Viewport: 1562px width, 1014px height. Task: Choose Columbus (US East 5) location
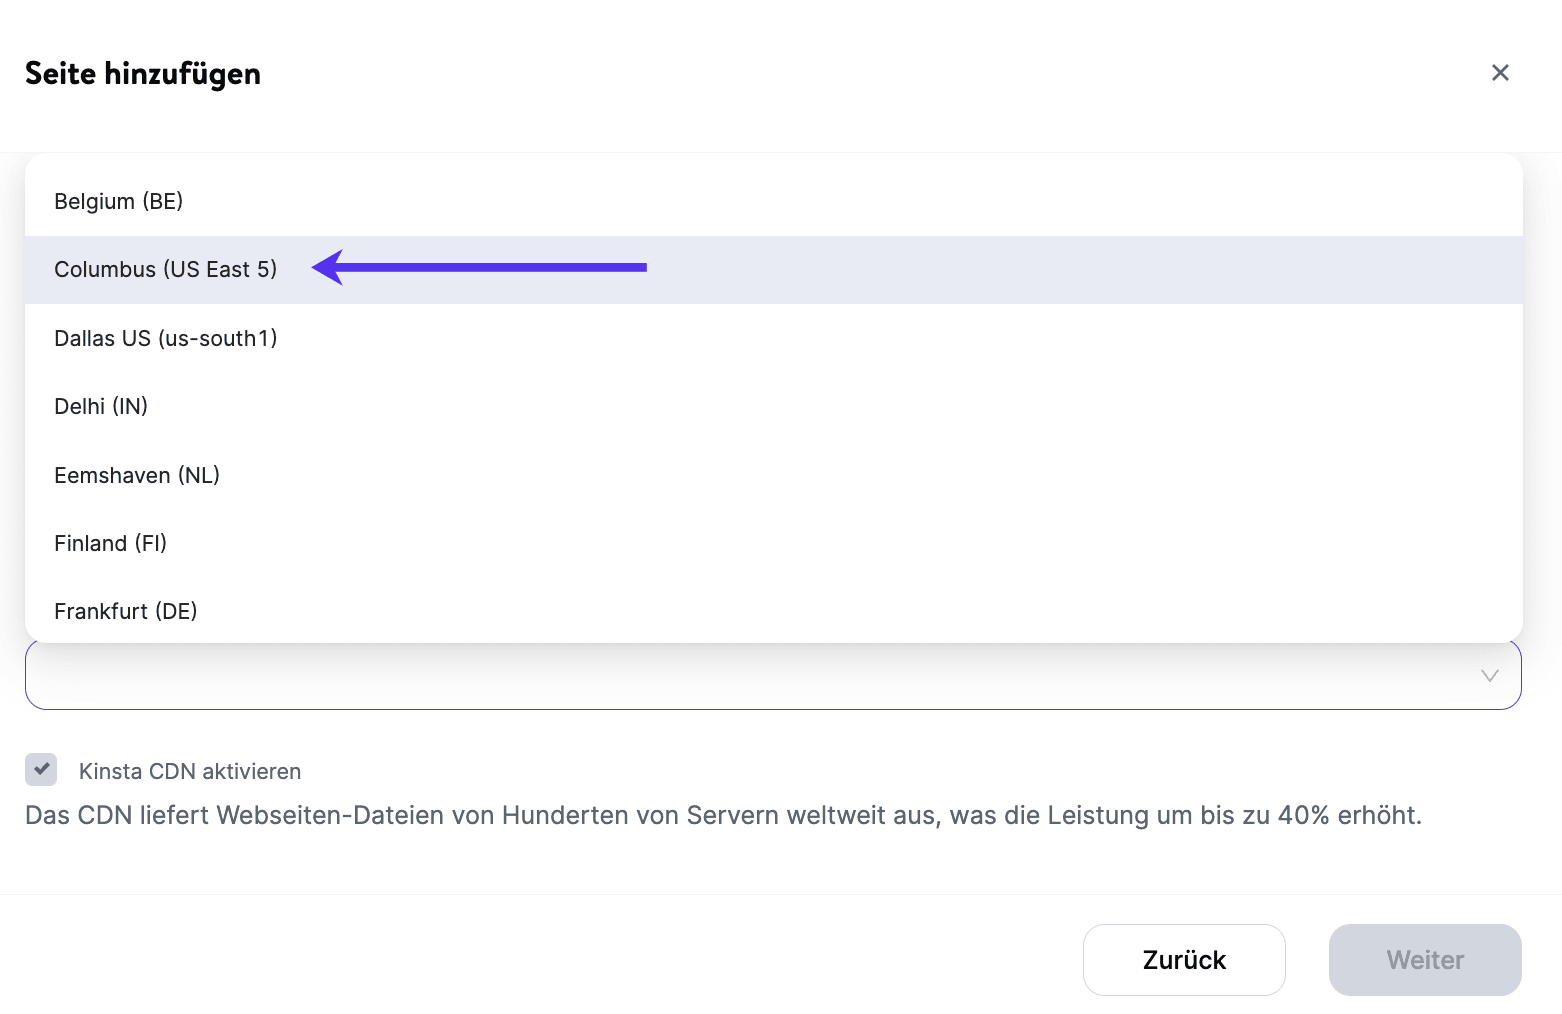pos(166,270)
